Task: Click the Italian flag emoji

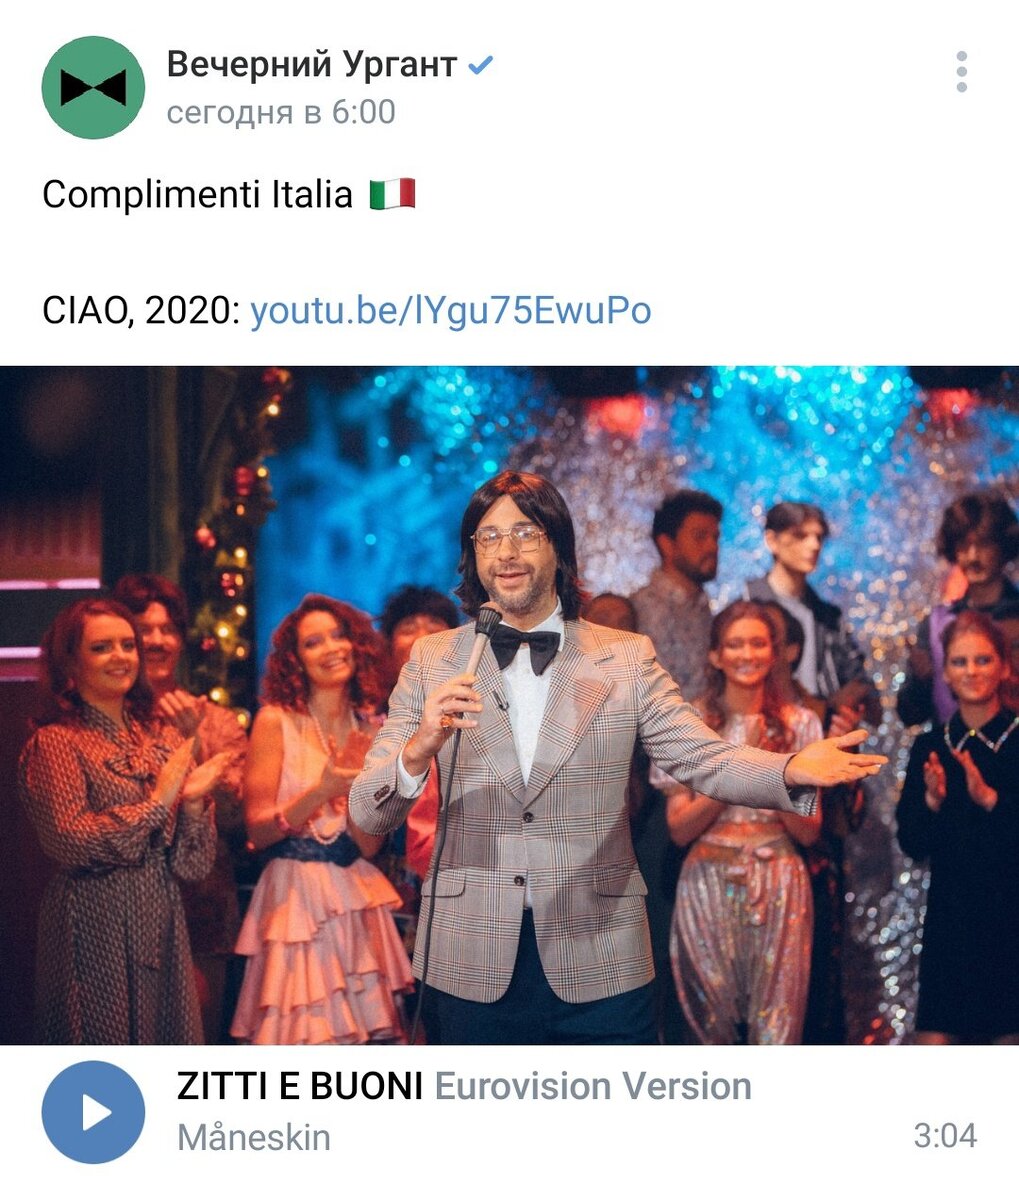Action: tap(392, 194)
